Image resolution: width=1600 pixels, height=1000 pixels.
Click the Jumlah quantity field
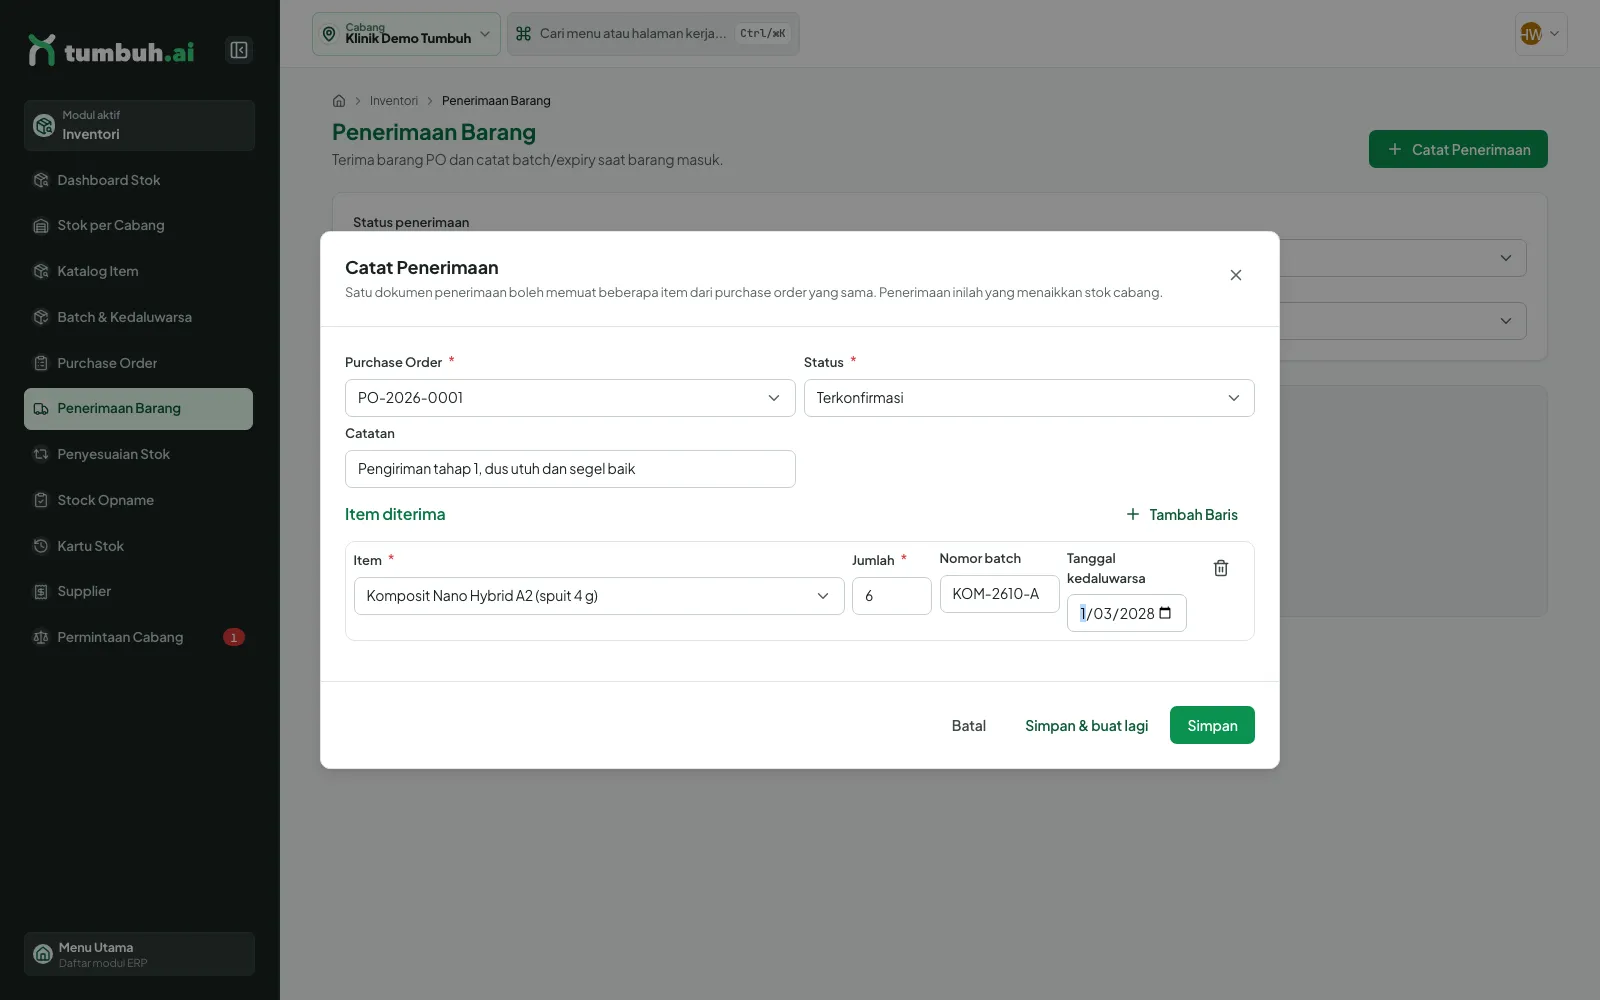892,596
